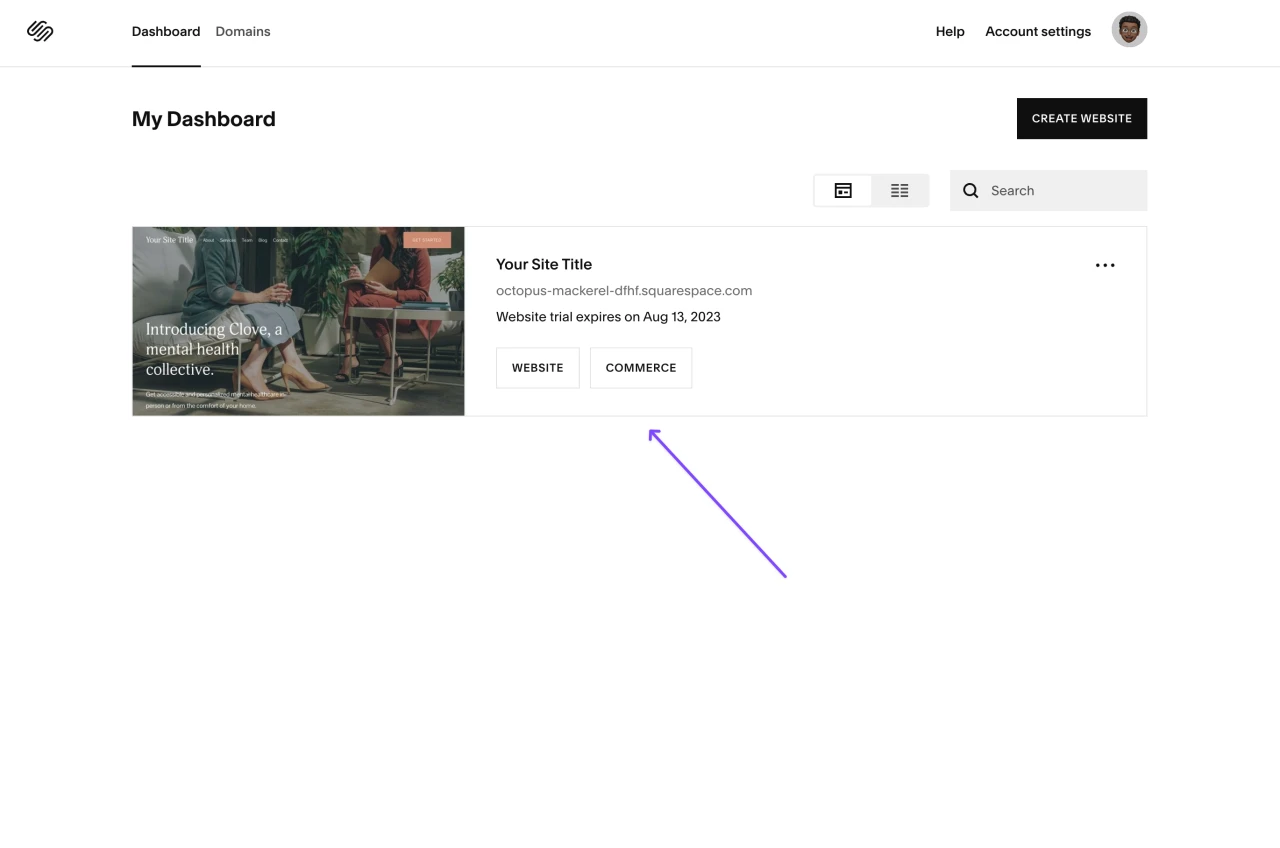Open the Help link
This screenshot has width=1280, height=848.
pos(949,32)
